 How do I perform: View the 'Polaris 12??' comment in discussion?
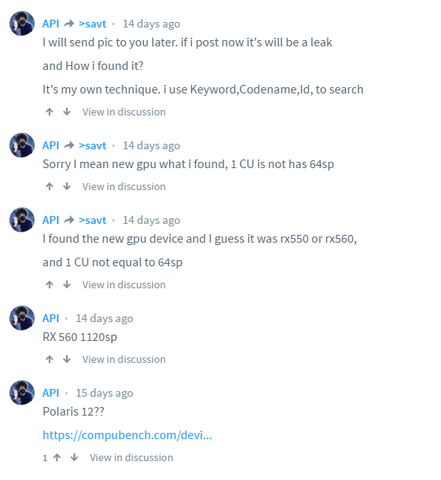click(131, 458)
